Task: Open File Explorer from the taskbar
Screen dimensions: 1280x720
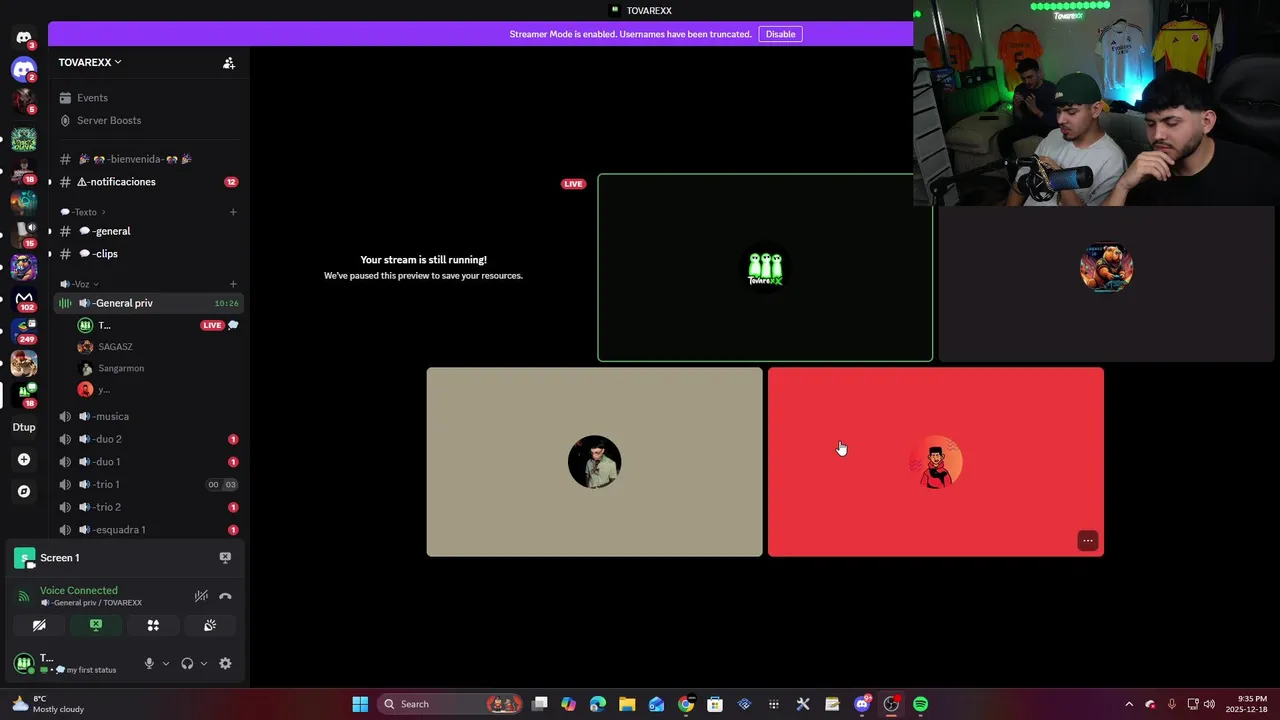Action: pos(627,704)
